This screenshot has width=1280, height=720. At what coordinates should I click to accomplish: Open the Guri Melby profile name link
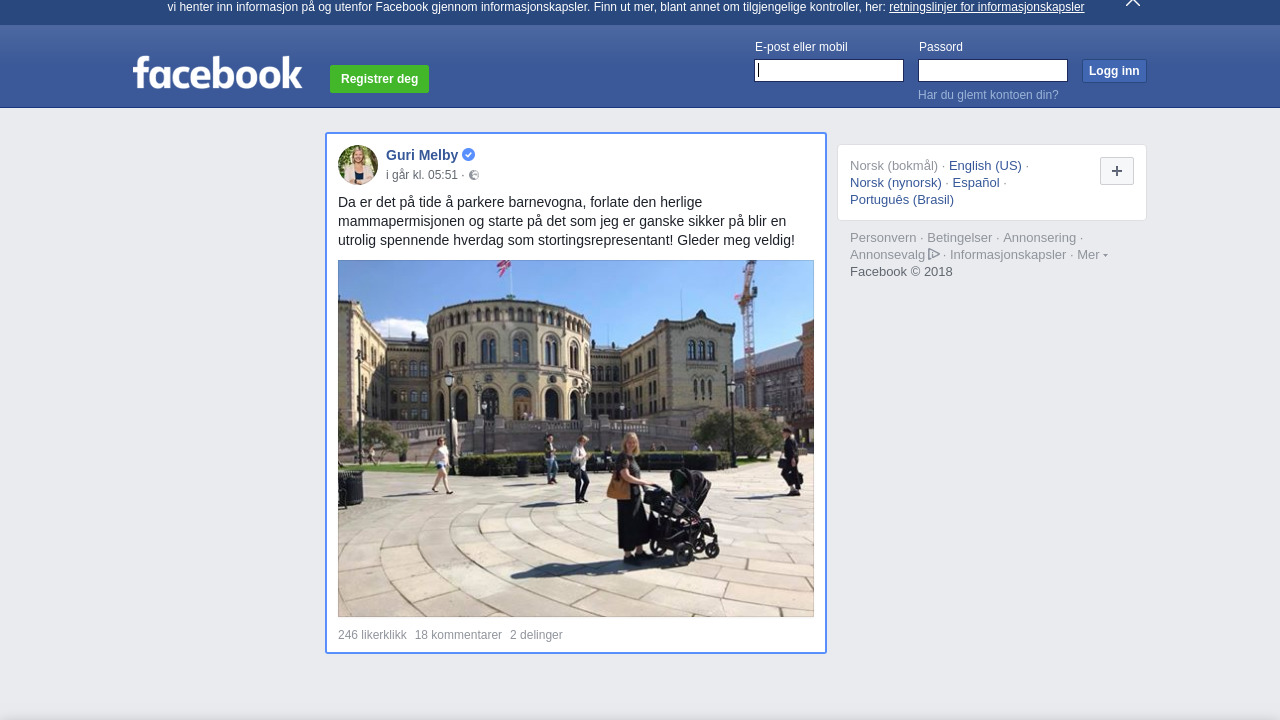click(x=422, y=155)
